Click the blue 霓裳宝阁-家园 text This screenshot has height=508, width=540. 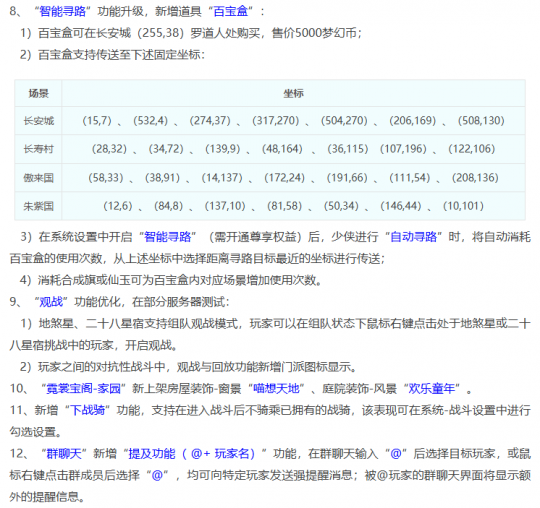point(83,388)
